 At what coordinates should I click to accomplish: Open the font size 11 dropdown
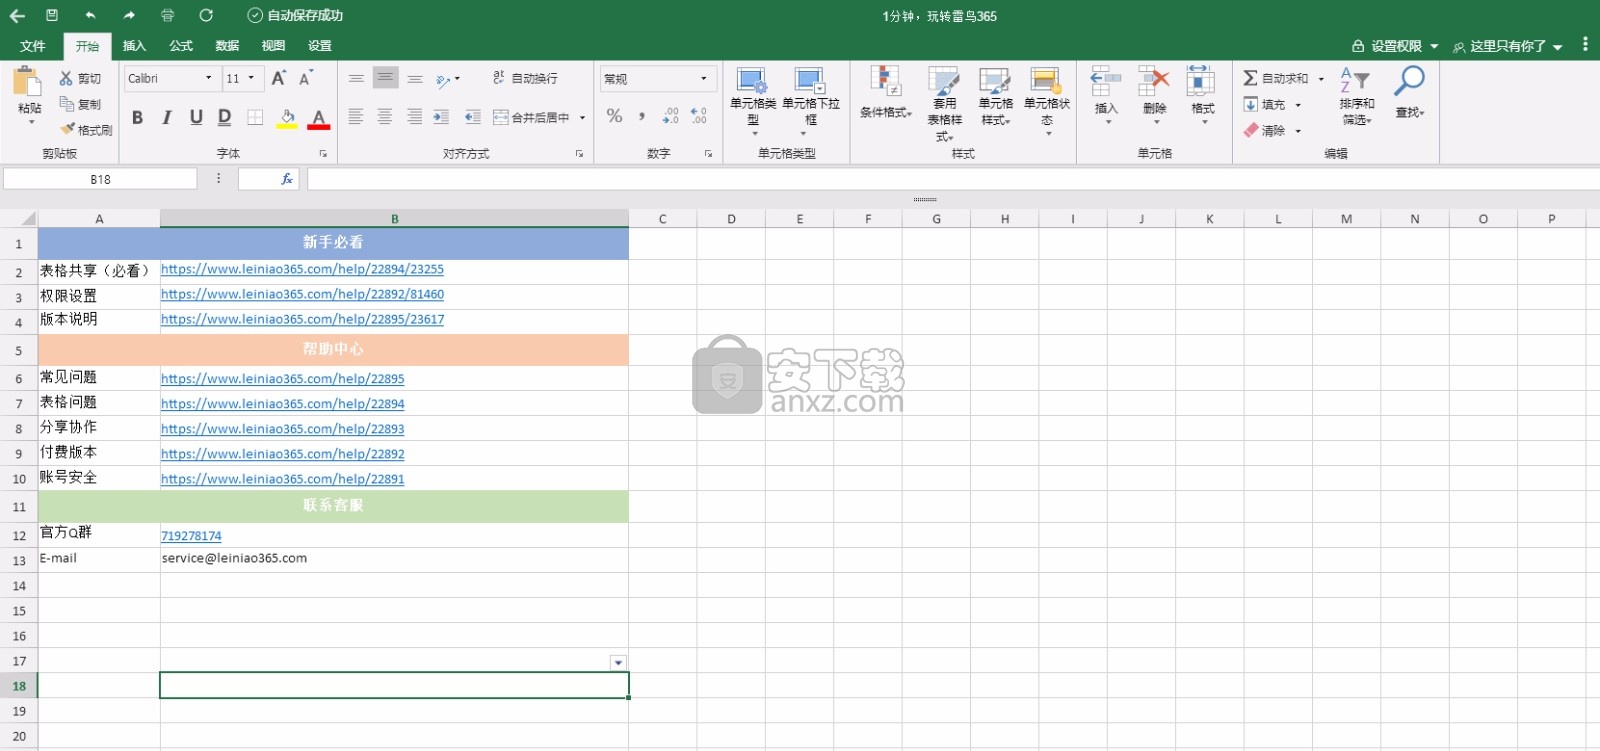[251, 78]
